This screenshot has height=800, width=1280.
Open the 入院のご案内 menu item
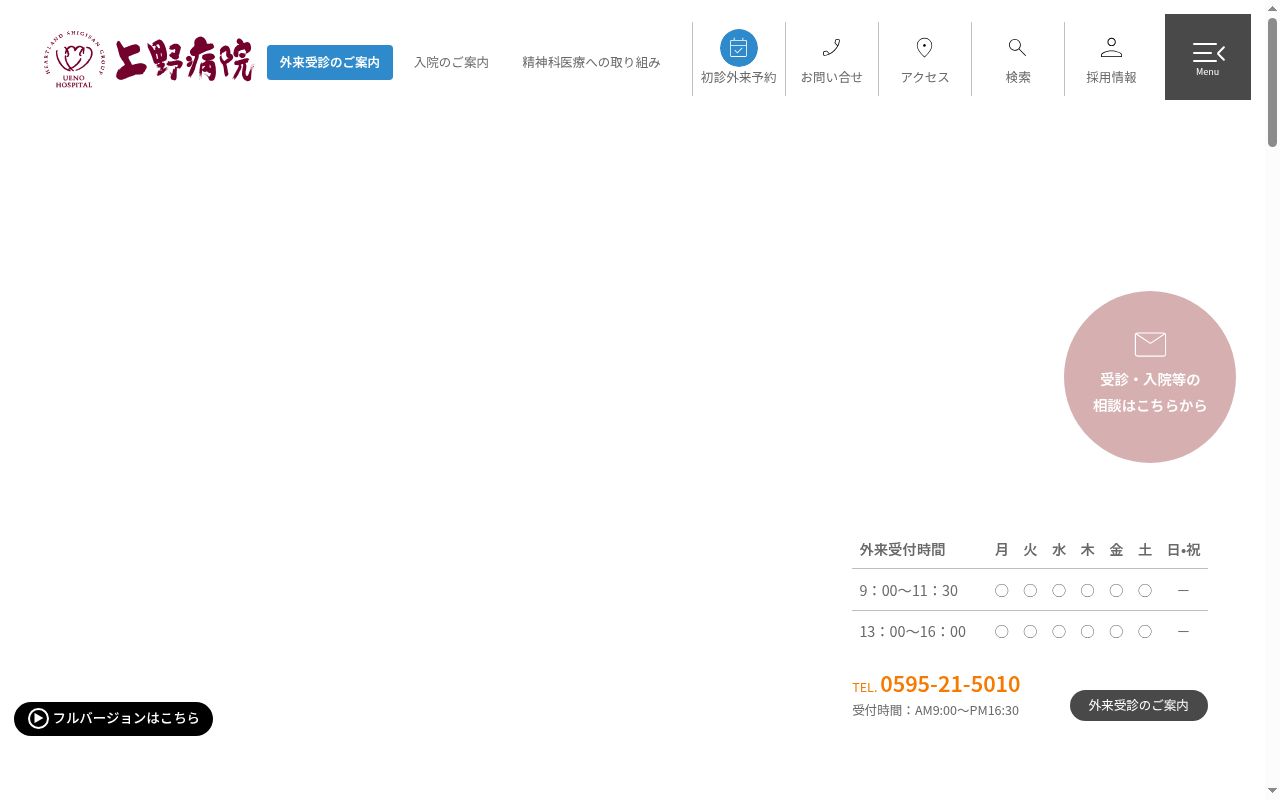[x=451, y=62]
